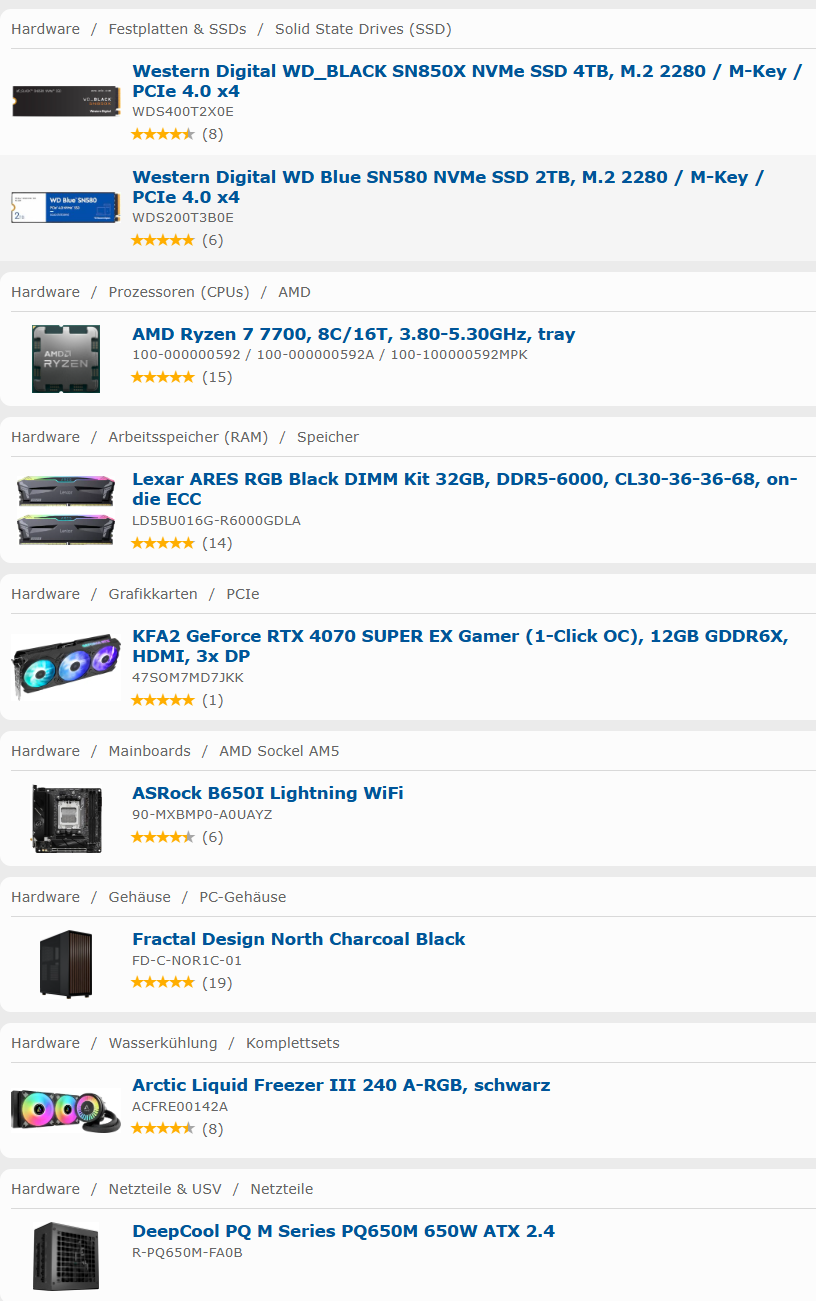Open the Festplatten & SSDs breadcrumb
The height and width of the screenshot is (1301, 816).
point(177,29)
